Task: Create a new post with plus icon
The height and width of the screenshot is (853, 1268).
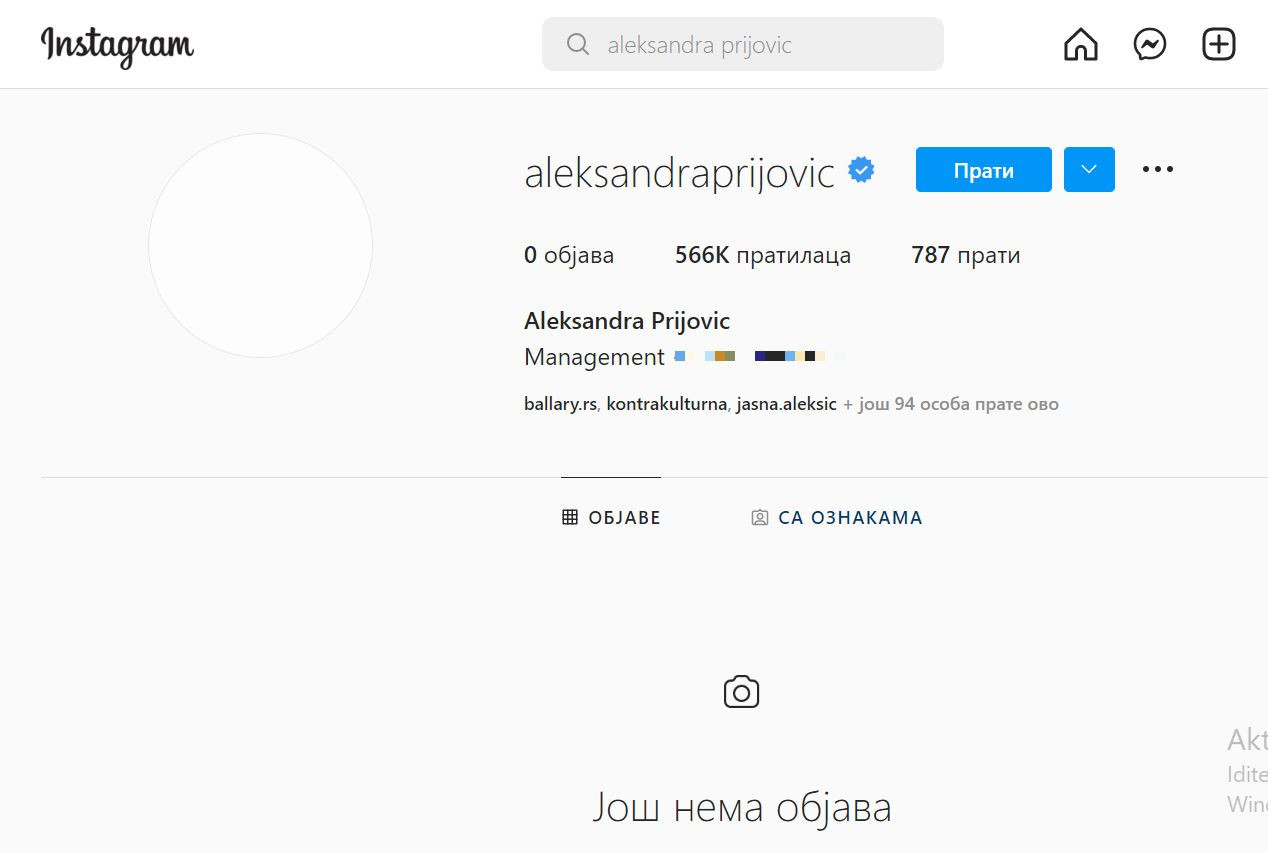Action: tap(1219, 44)
